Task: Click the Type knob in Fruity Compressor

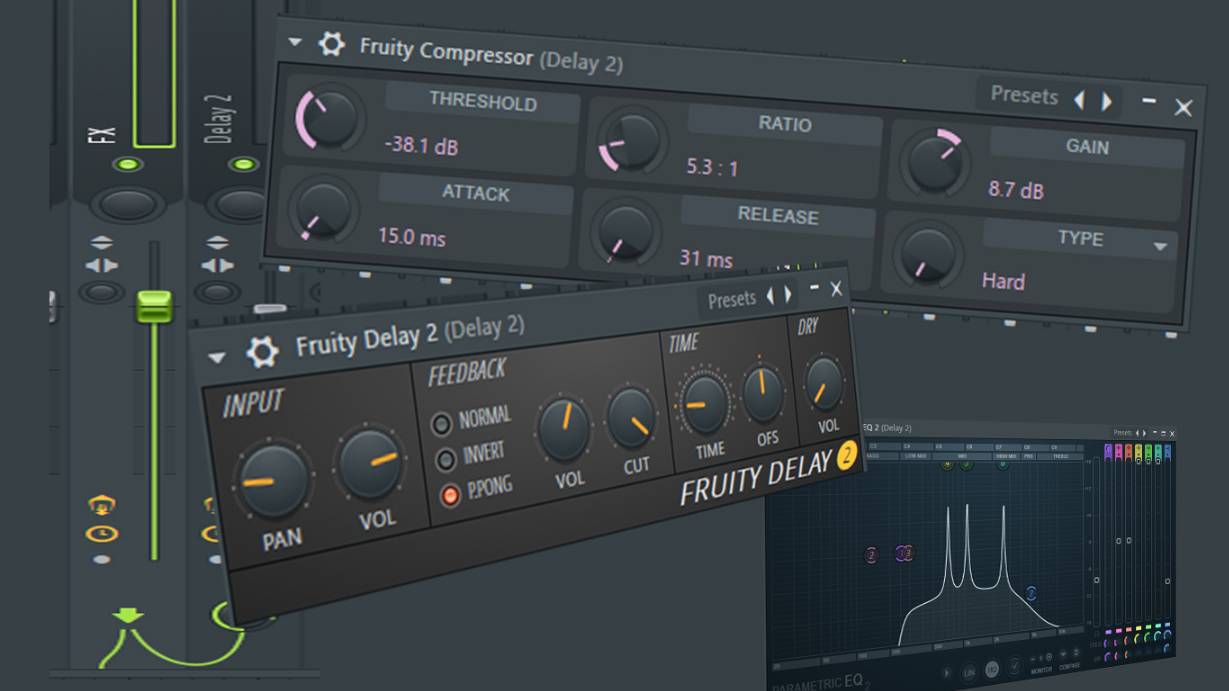Action: (x=928, y=253)
